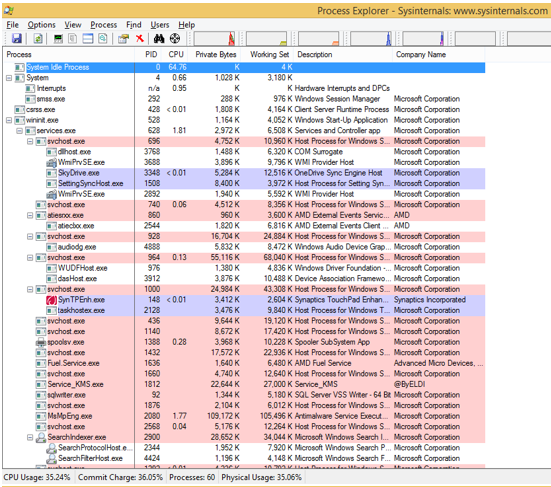Open the File menu
Image resolution: width=551 pixels, height=487 pixels.
12,25
